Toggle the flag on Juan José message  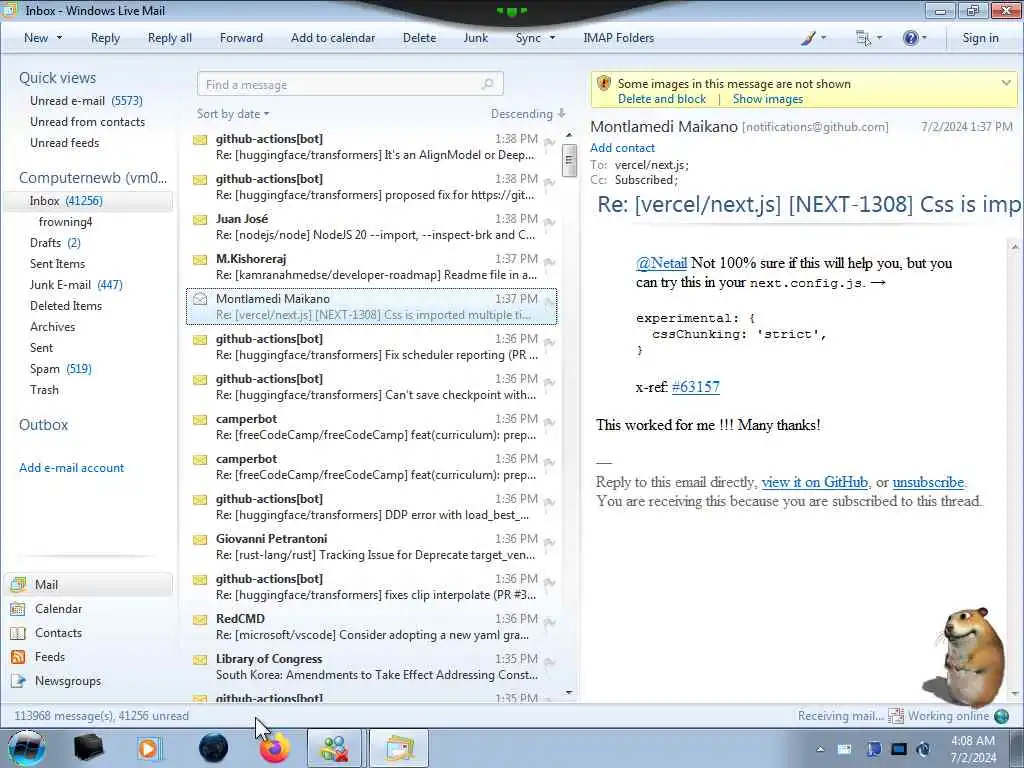click(549, 222)
